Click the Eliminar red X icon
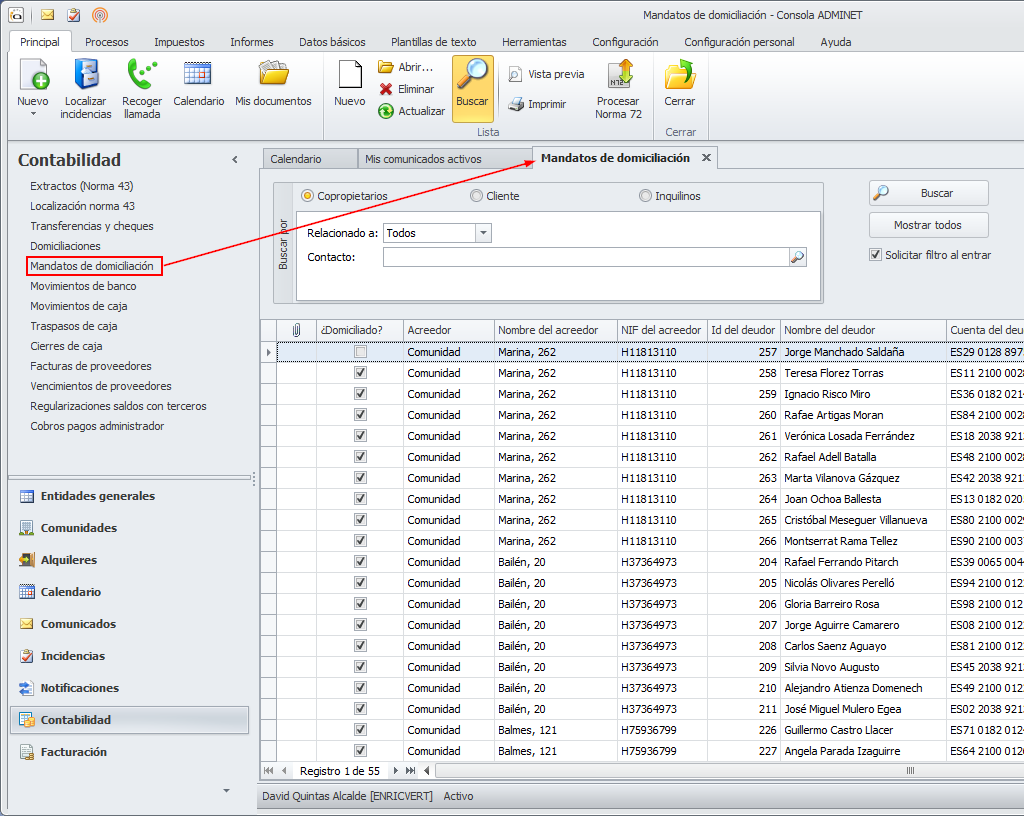Image resolution: width=1024 pixels, height=816 pixels. tap(386, 89)
